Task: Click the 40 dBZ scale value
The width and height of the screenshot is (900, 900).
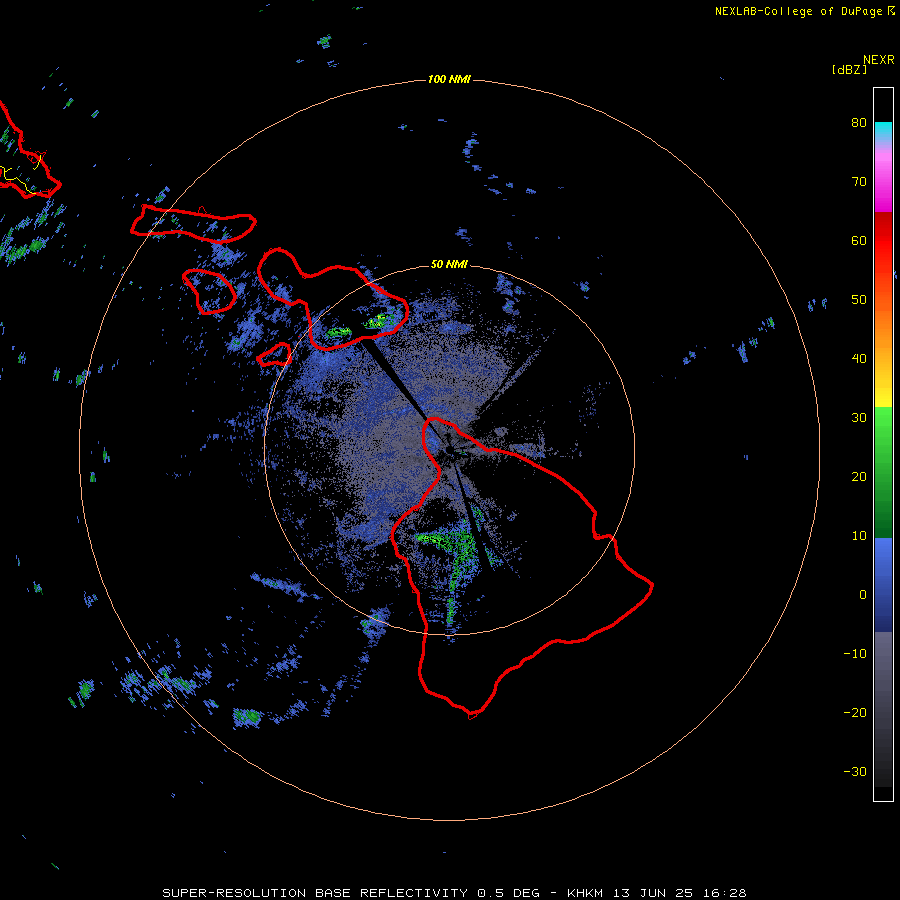Action: click(x=859, y=359)
